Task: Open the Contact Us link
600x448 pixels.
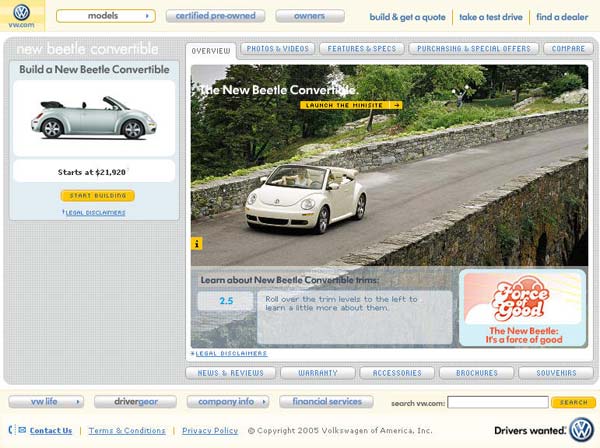Action: tap(51, 430)
